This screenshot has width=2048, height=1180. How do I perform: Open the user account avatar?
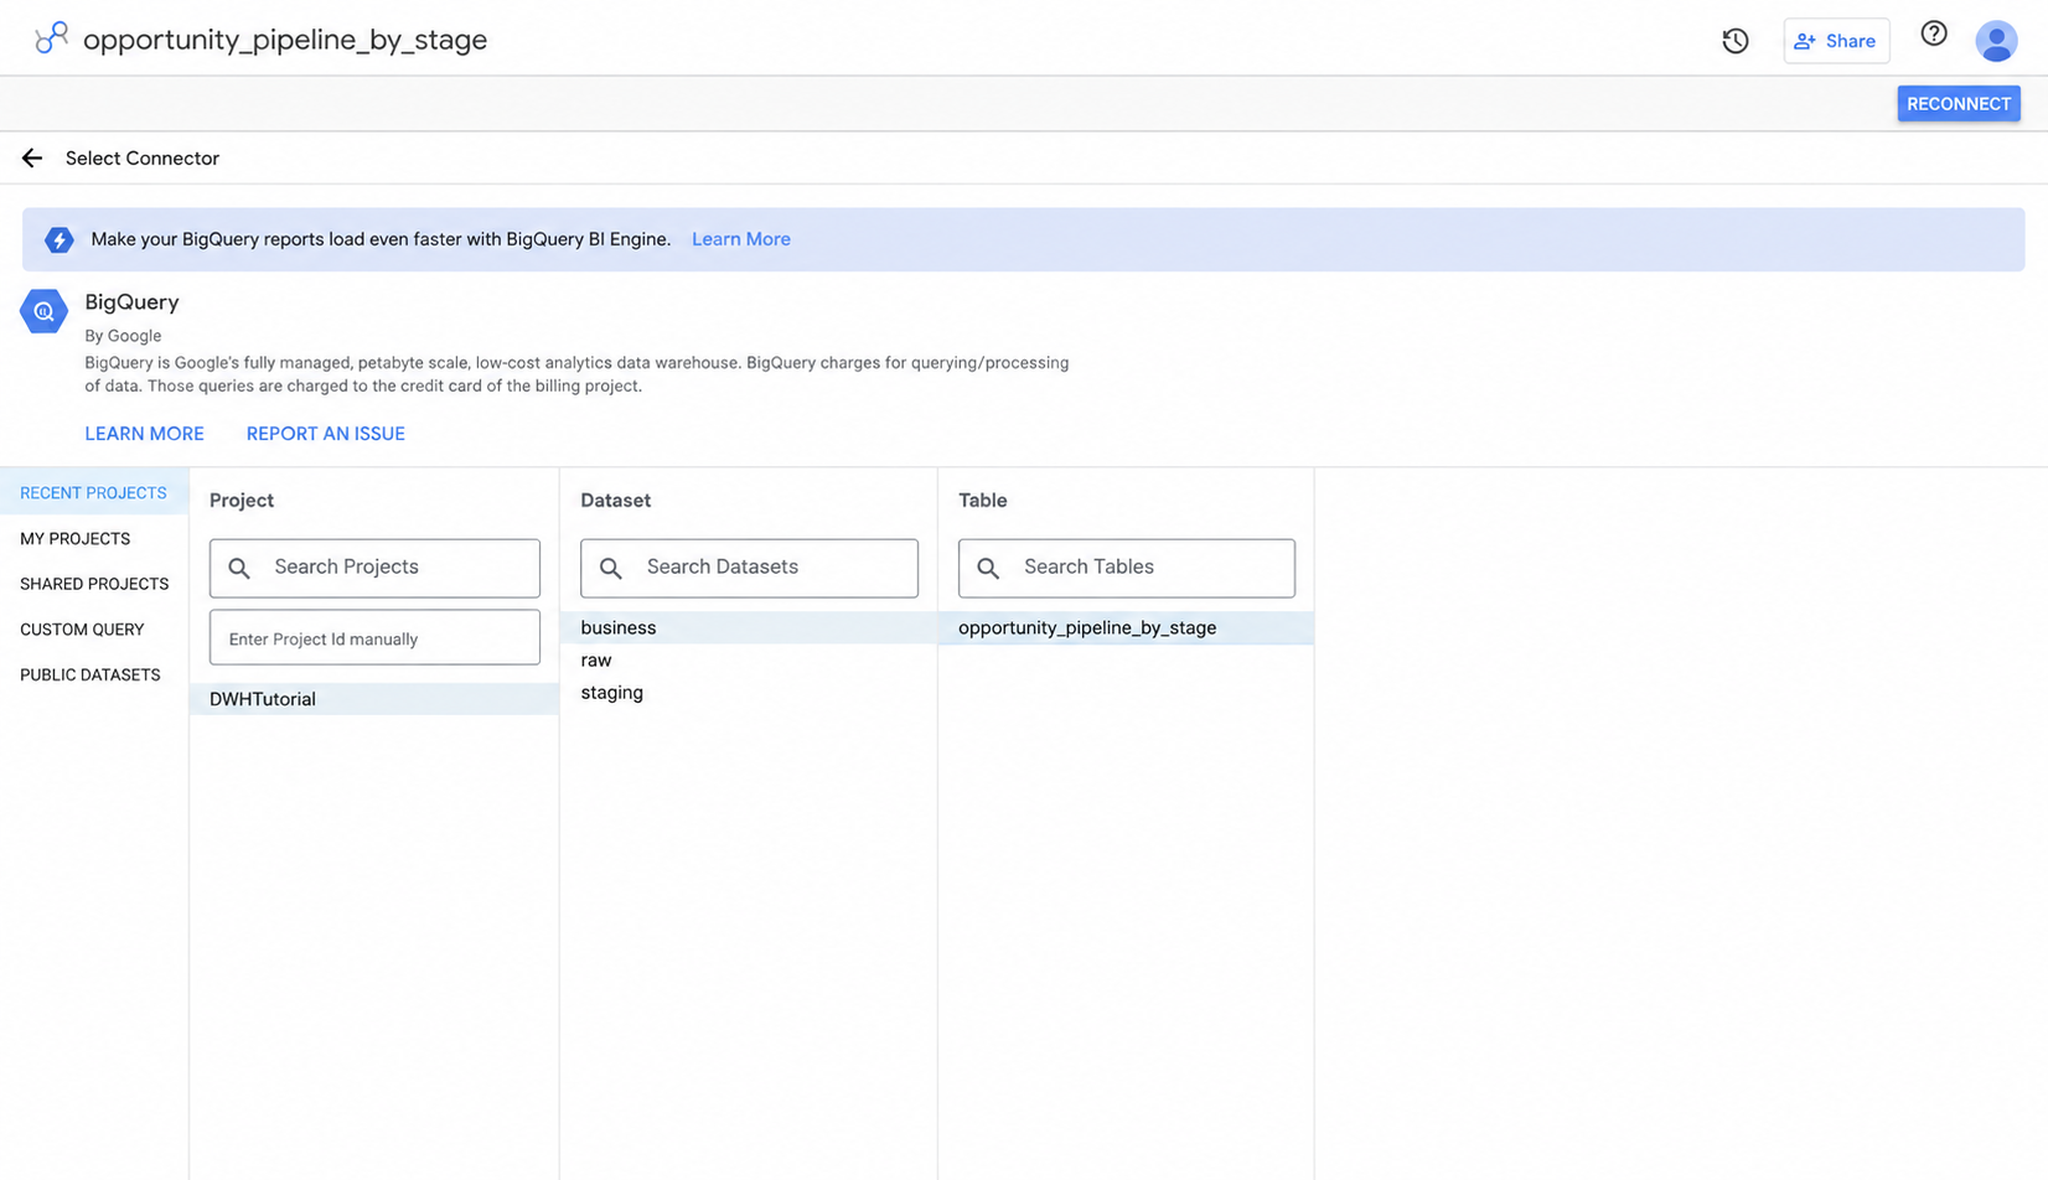pos(1996,41)
